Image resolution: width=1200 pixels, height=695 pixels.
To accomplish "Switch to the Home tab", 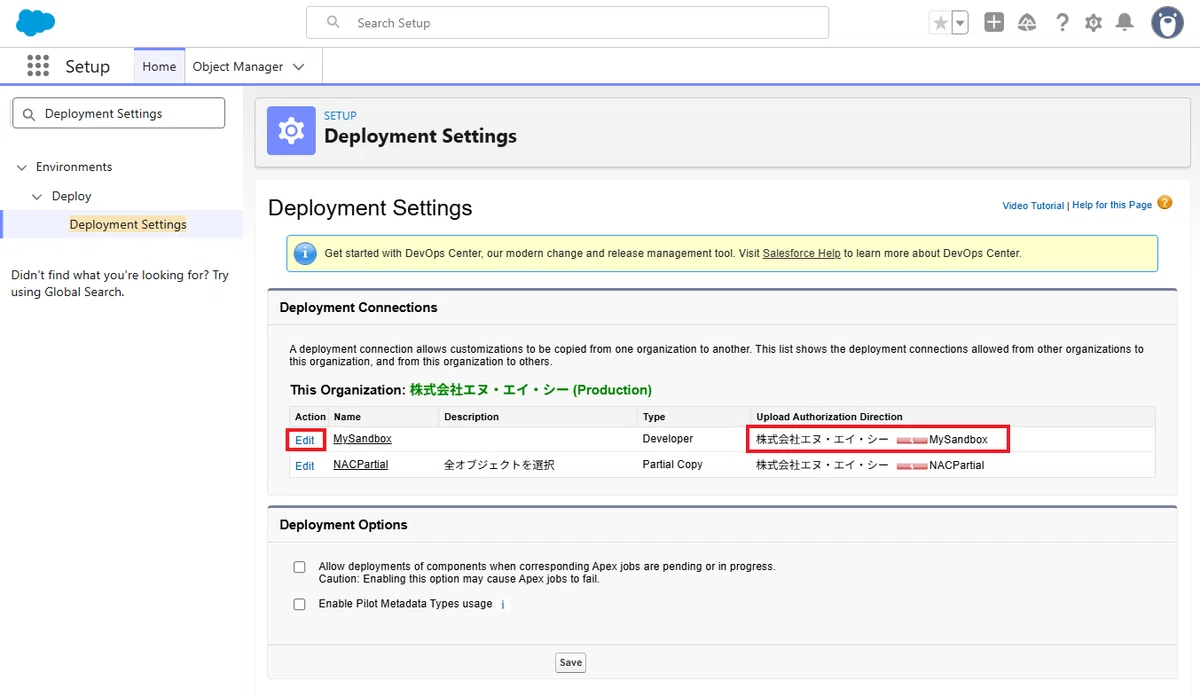I will pyautogui.click(x=159, y=66).
